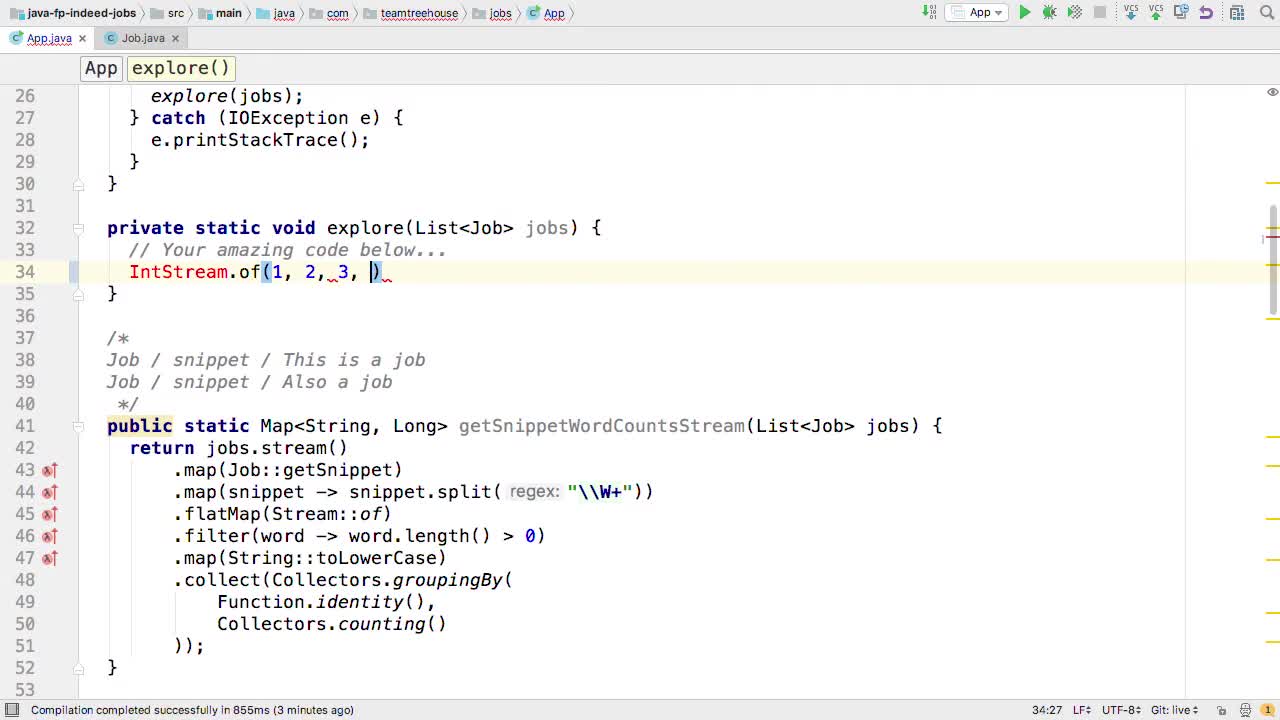This screenshot has height=720, width=1280.
Task: Toggle read-only mode with the lock icon
Action: coord(1222,710)
